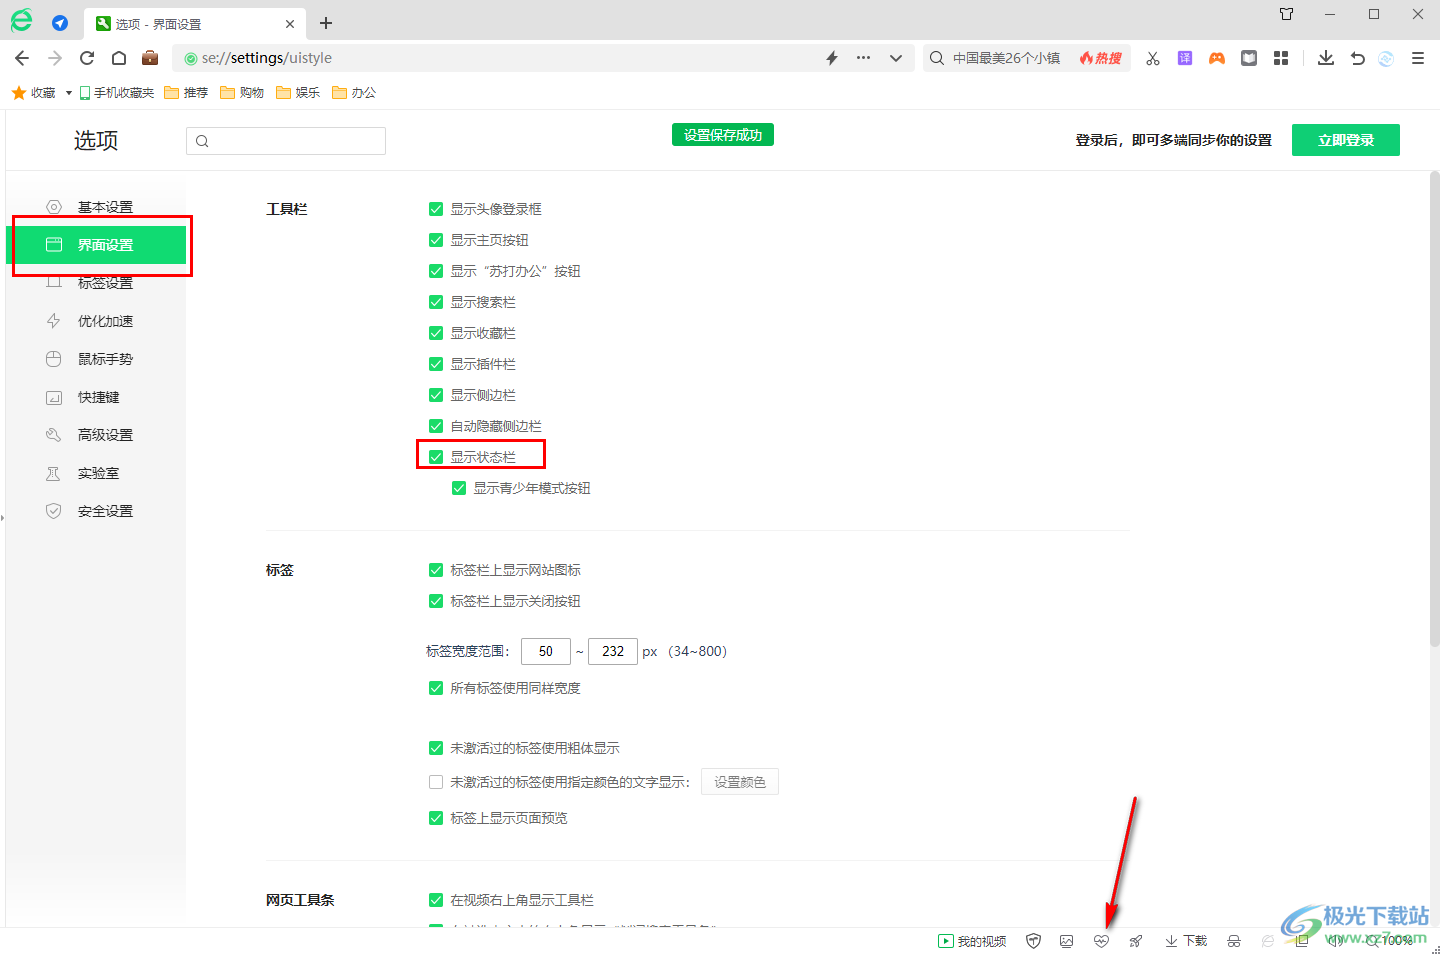The width and height of the screenshot is (1440, 954).
Task: Toggle 显示侧边栏 checkbox
Action: click(436, 395)
